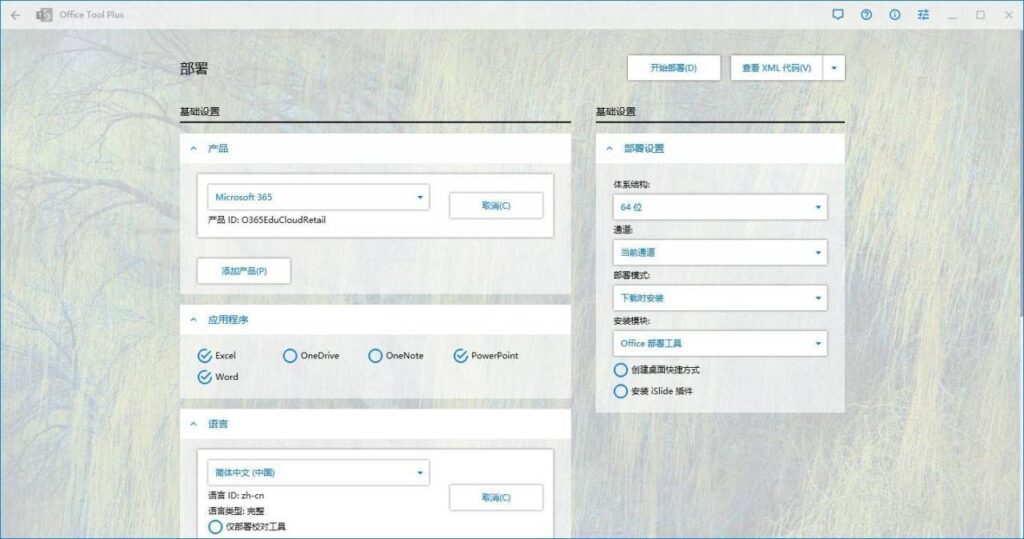Collapse the 部署设置 section

tap(609, 149)
